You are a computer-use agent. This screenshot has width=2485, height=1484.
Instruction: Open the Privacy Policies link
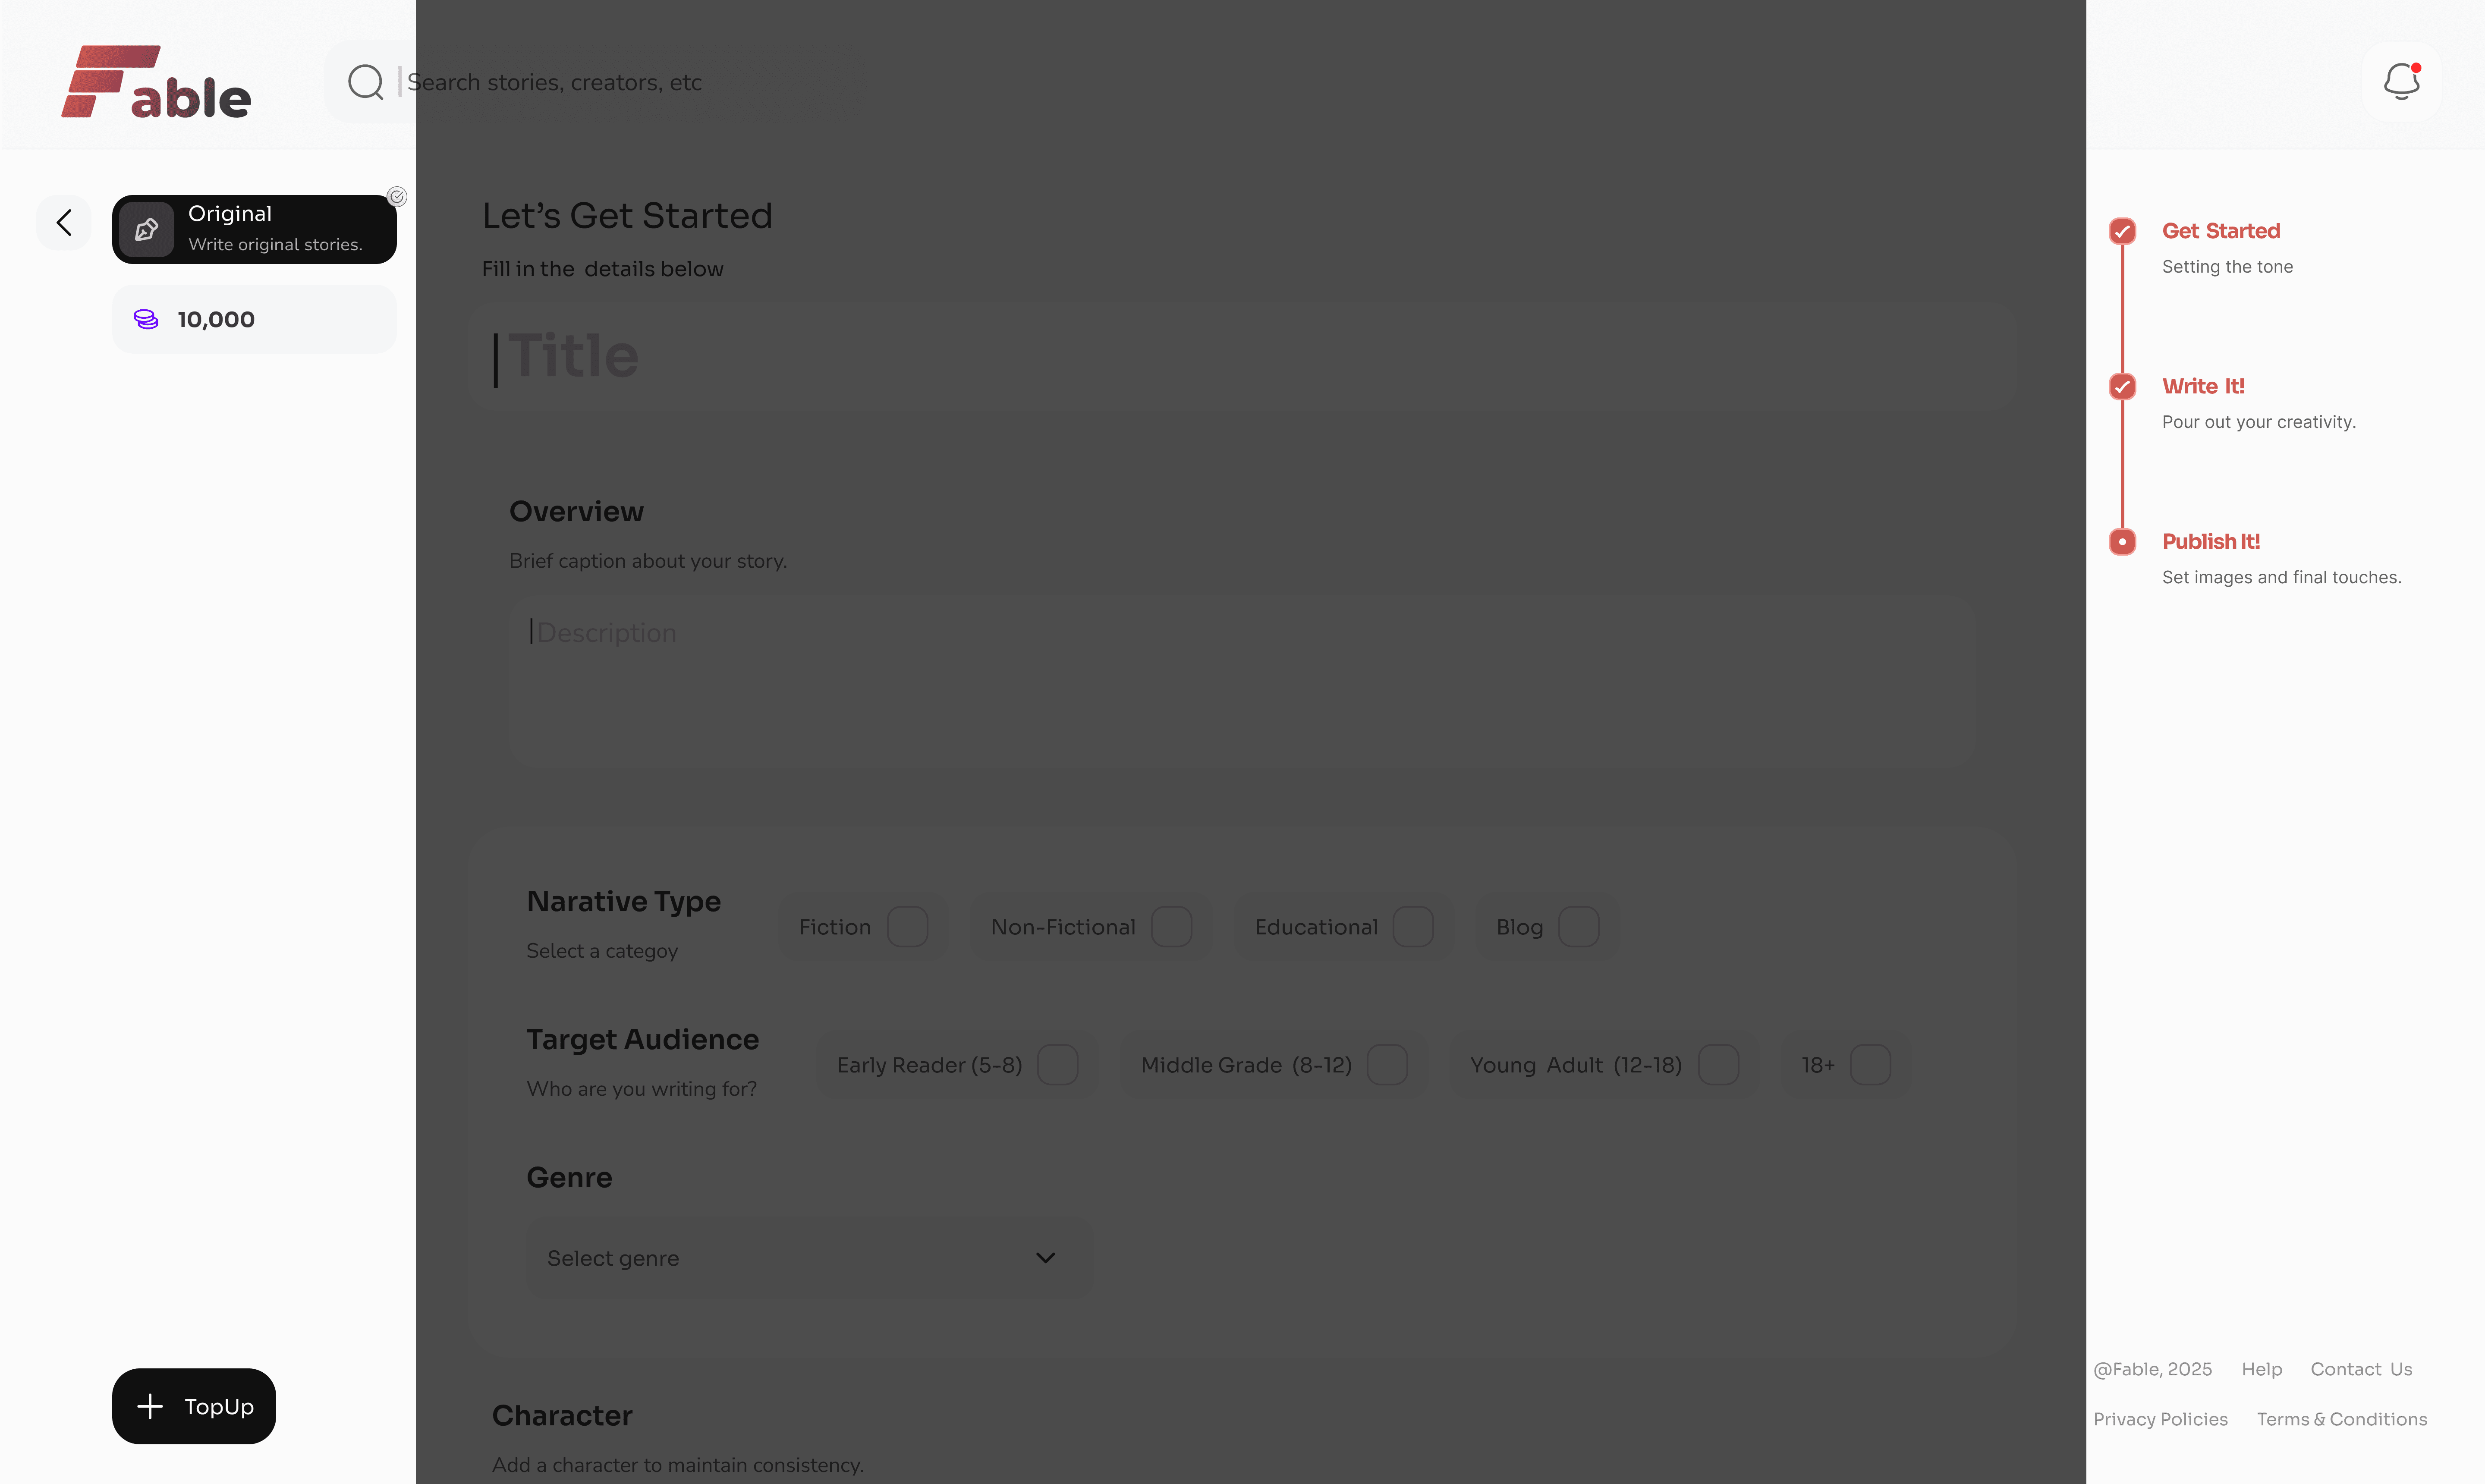tap(2160, 1419)
